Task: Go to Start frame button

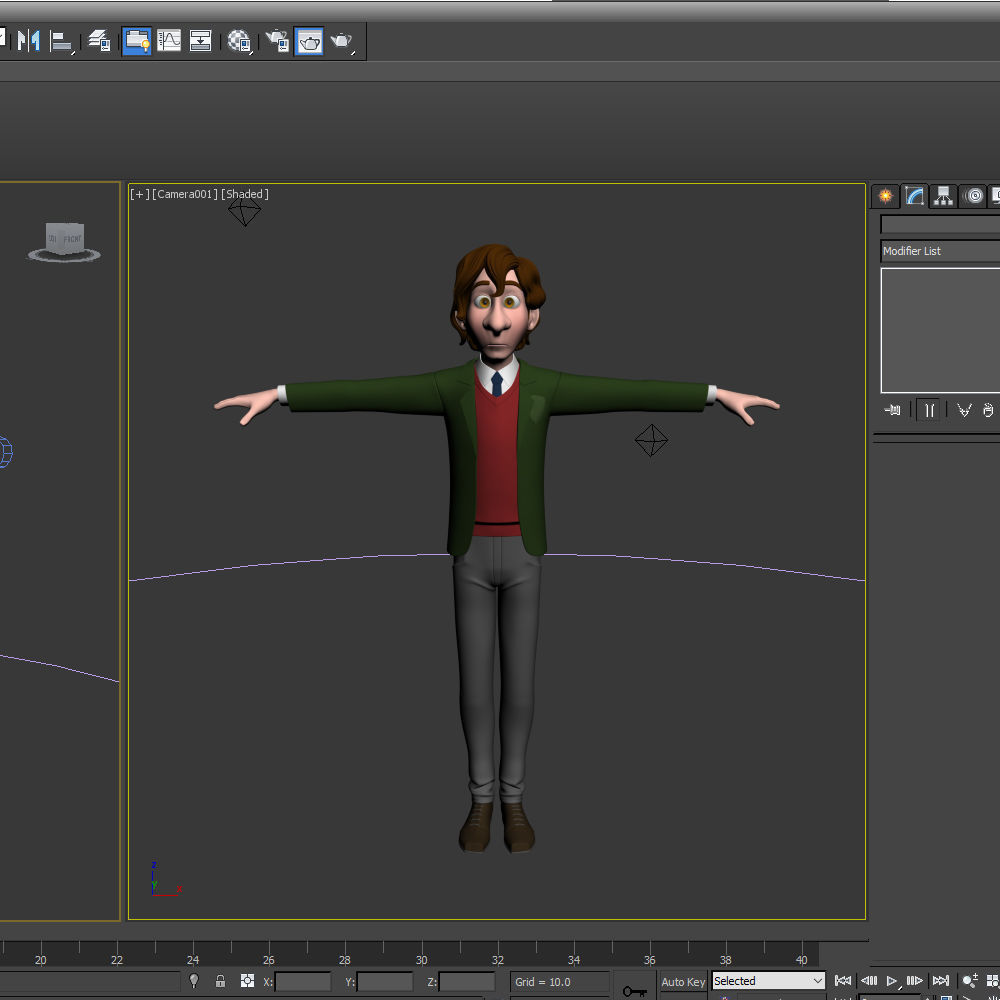Action: (842, 981)
